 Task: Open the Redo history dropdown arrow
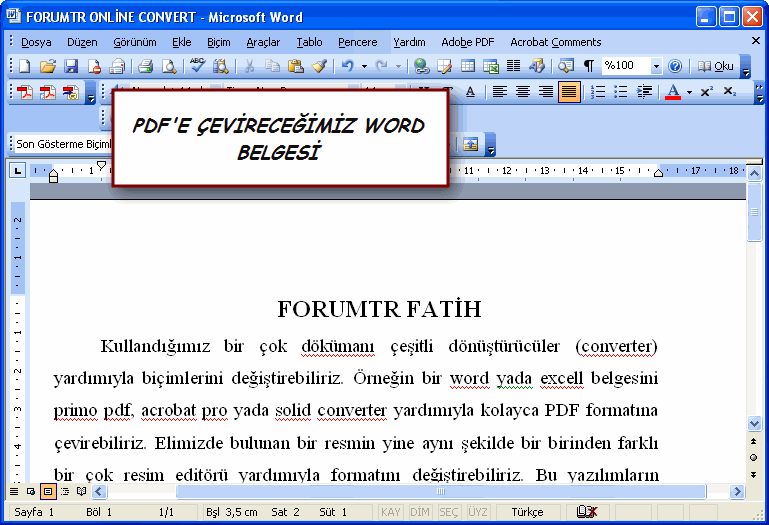tap(398, 66)
